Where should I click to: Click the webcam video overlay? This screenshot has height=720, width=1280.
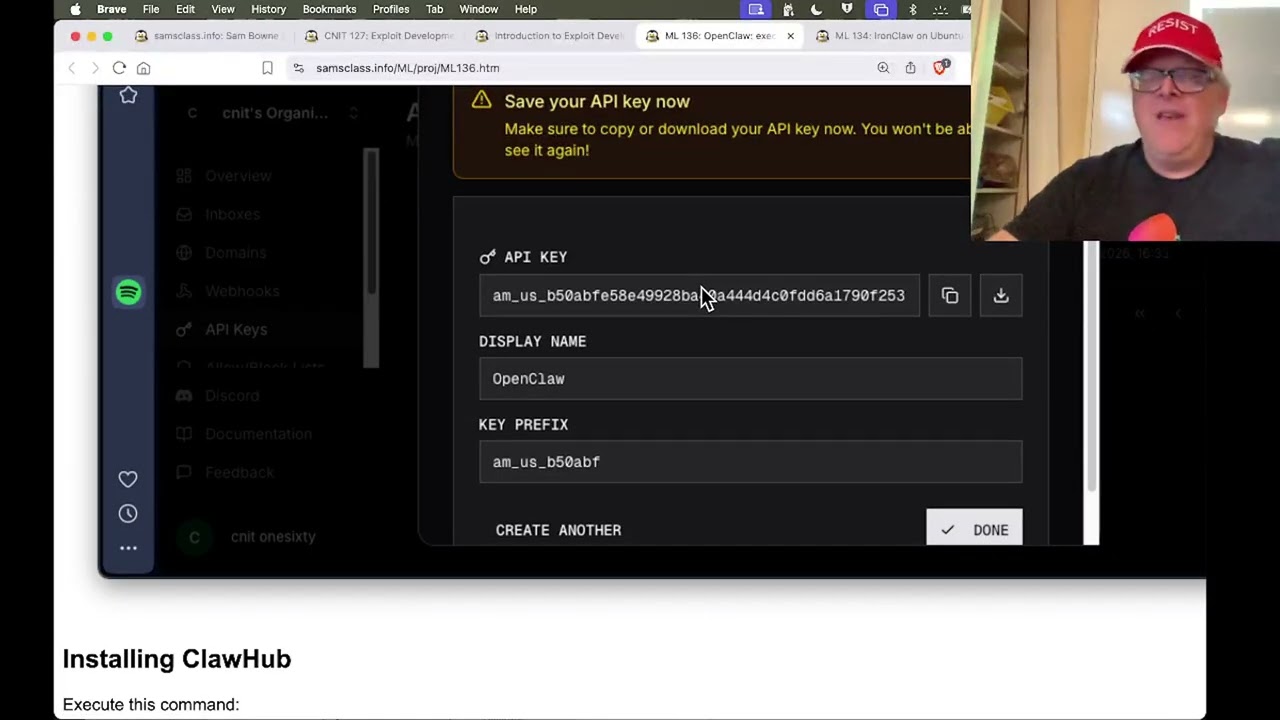pos(1125,120)
